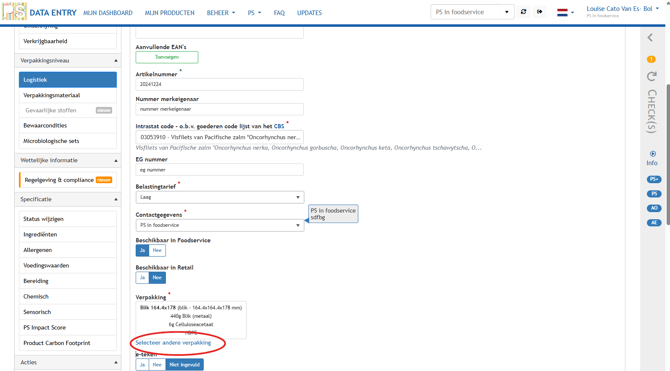Click the AO badge in right panel
670x371 pixels.
click(654, 208)
